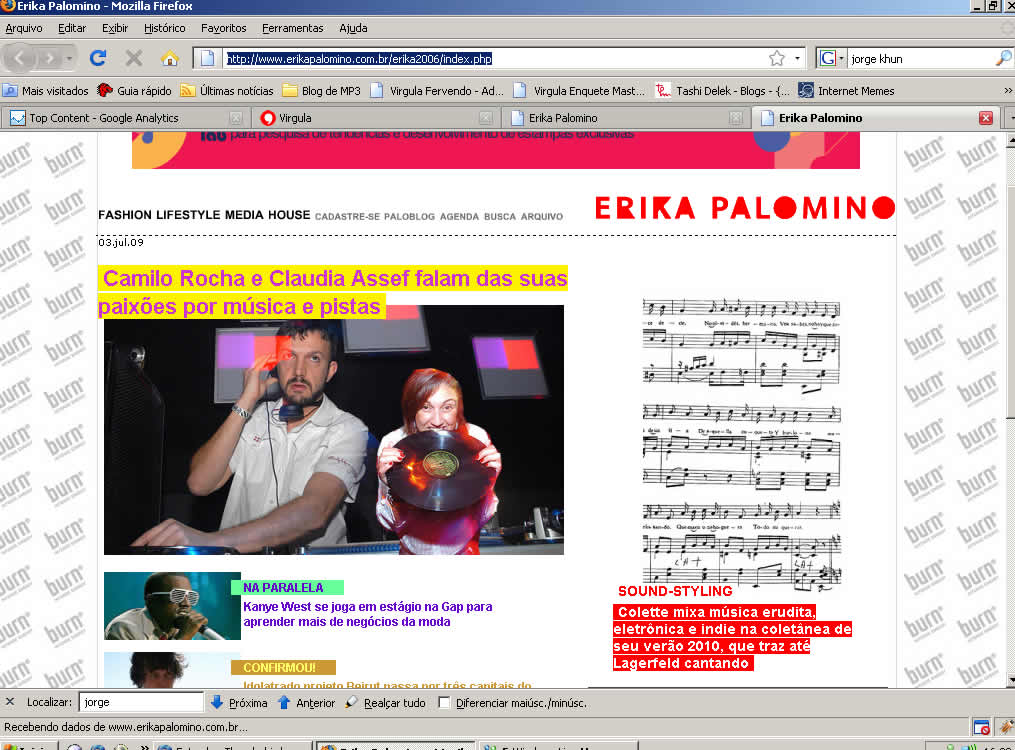Image resolution: width=1015 pixels, height=750 pixels.
Task: Open the Favoritos menu
Action: pos(223,28)
